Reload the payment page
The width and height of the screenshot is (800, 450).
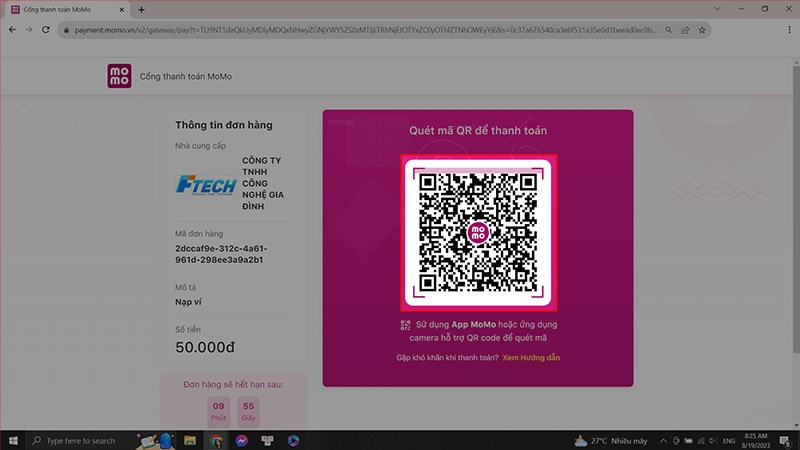pyautogui.click(x=46, y=30)
